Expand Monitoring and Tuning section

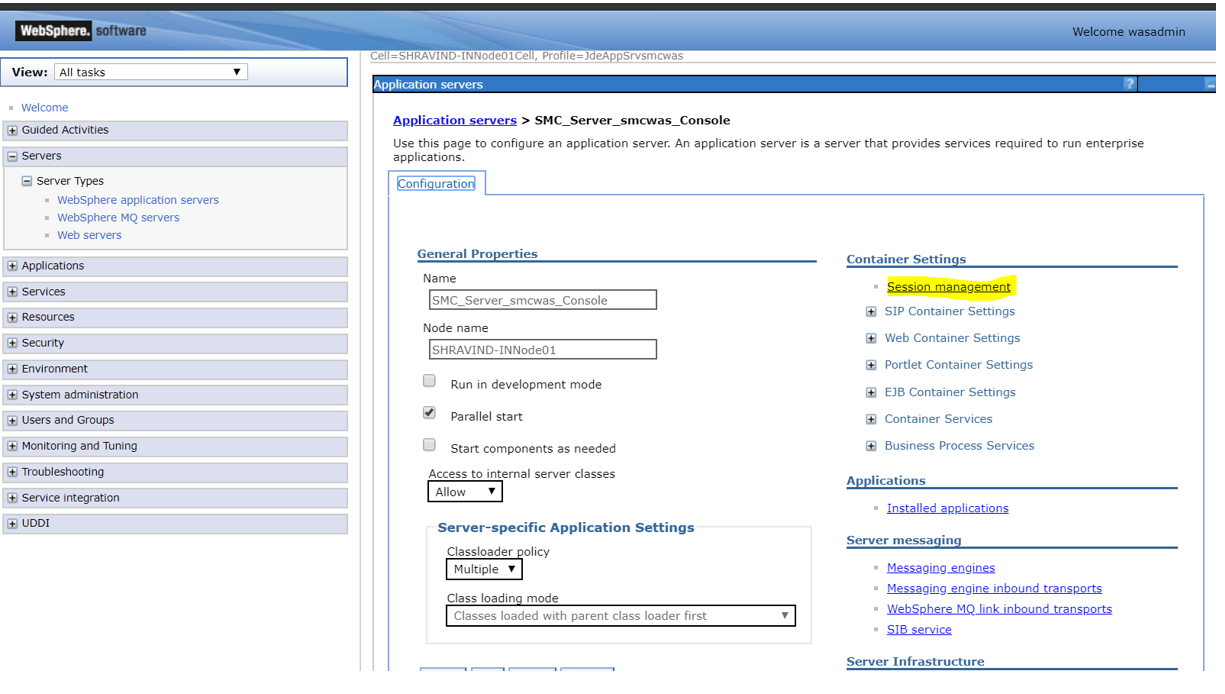point(12,446)
